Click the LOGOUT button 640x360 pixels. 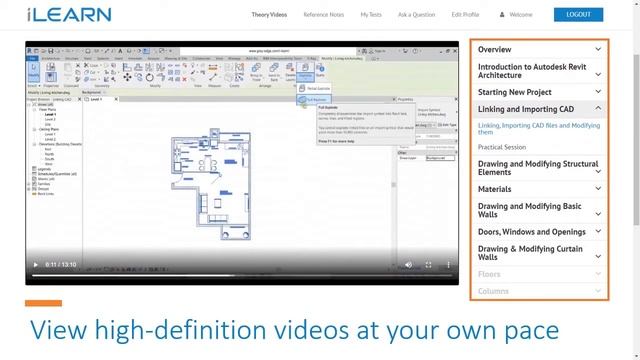tap(578, 15)
